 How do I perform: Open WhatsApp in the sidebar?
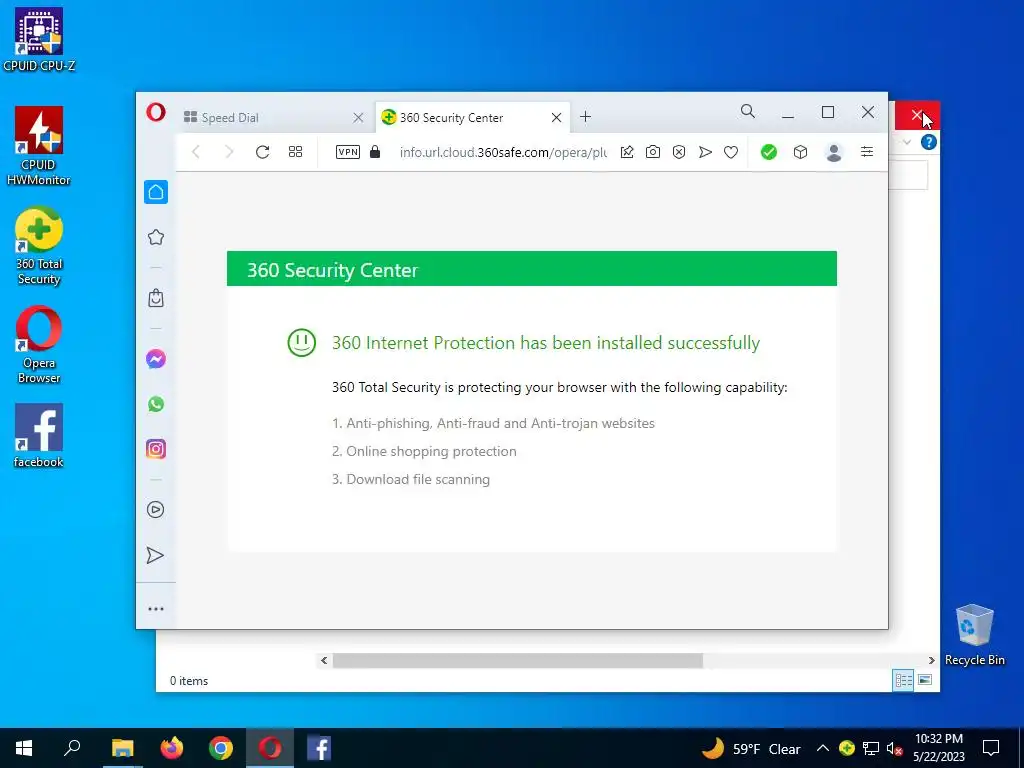tap(155, 404)
